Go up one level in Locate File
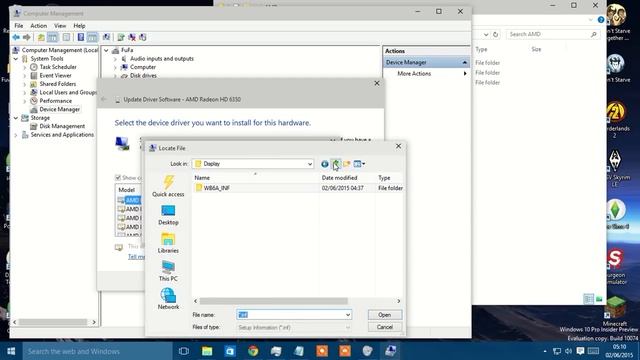640x360 pixels. (336, 164)
